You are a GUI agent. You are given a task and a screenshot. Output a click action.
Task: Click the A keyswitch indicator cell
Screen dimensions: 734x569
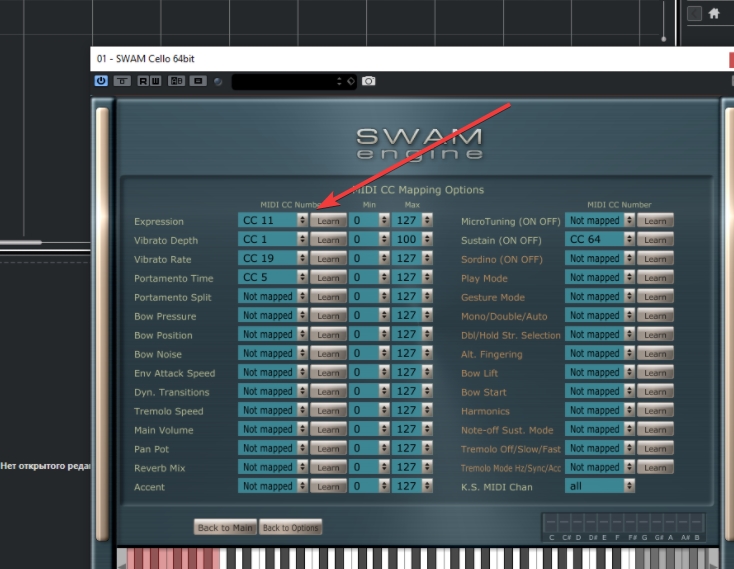click(x=670, y=523)
